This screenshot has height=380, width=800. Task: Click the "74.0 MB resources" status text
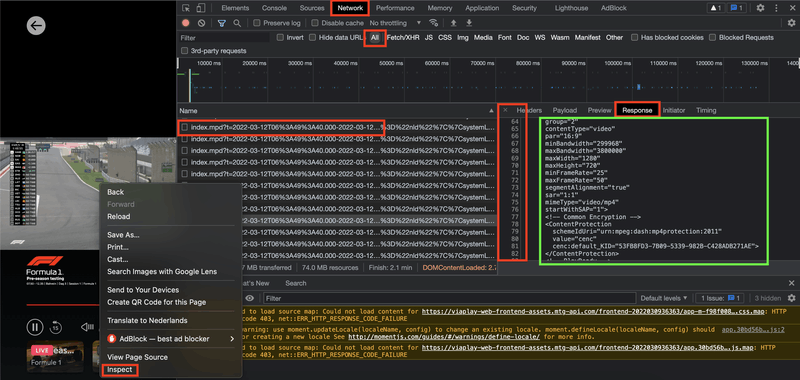point(330,267)
